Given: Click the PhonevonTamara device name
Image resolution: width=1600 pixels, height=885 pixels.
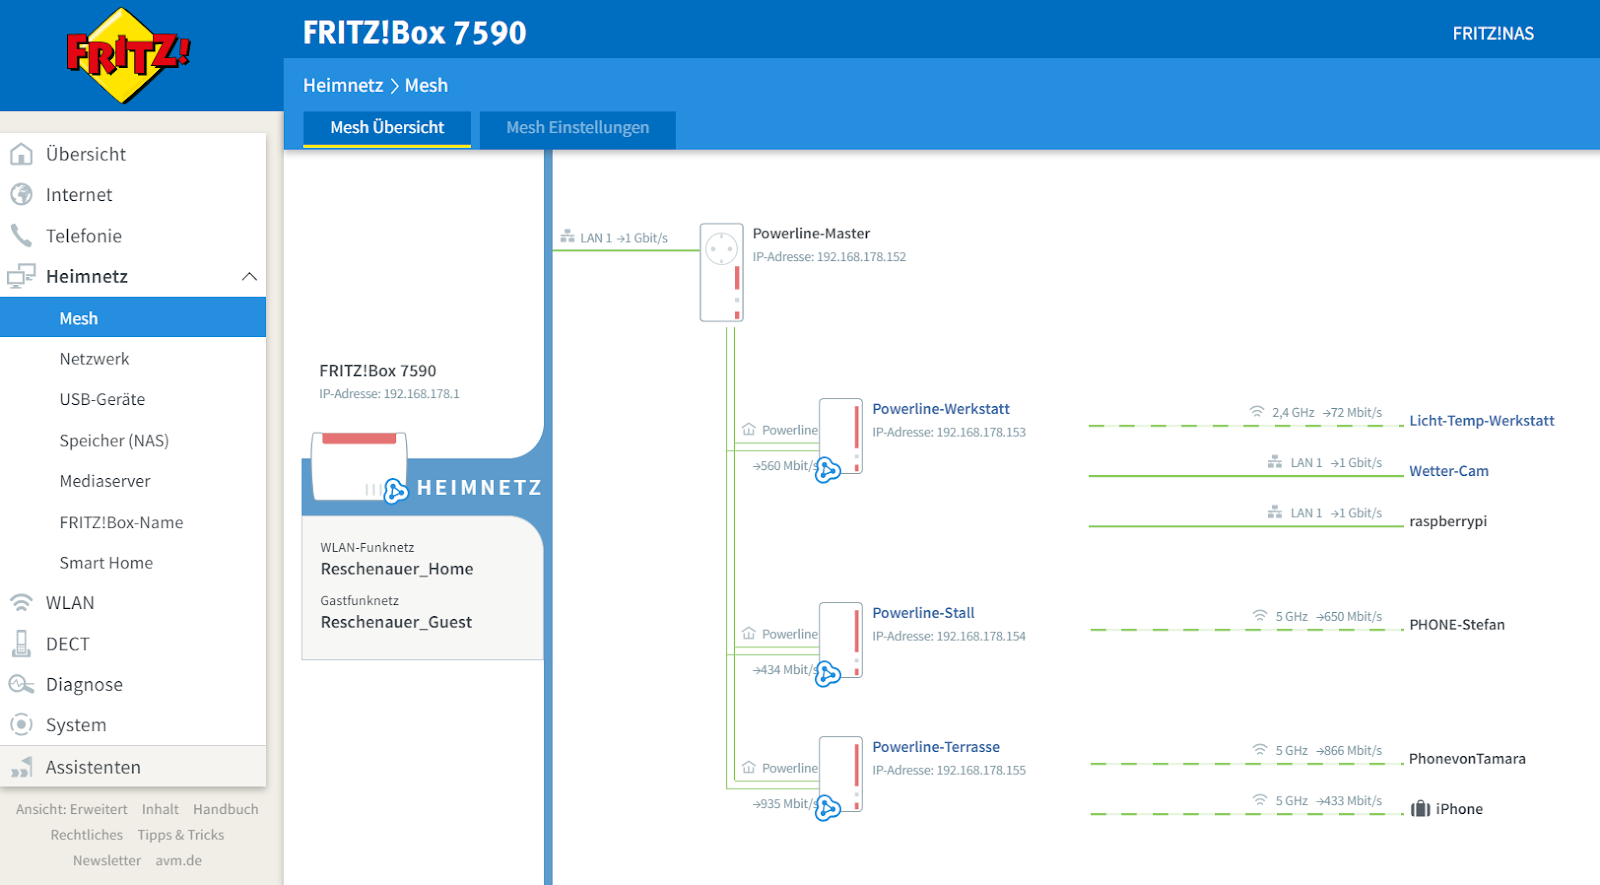Looking at the screenshot, I should tap(1467, 759).
